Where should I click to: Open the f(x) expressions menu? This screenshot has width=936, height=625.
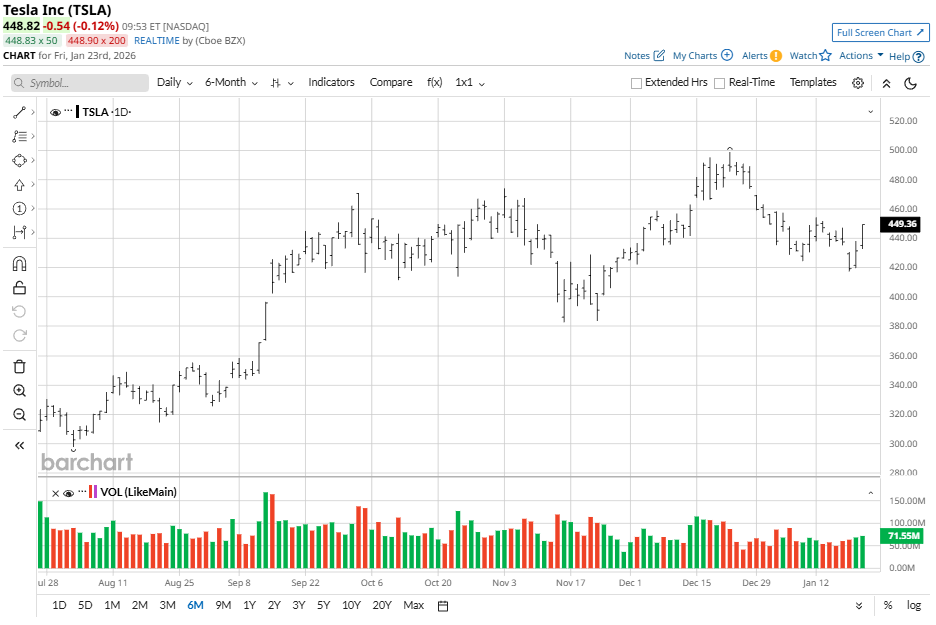pyautogui.click(x=435, y=82)
